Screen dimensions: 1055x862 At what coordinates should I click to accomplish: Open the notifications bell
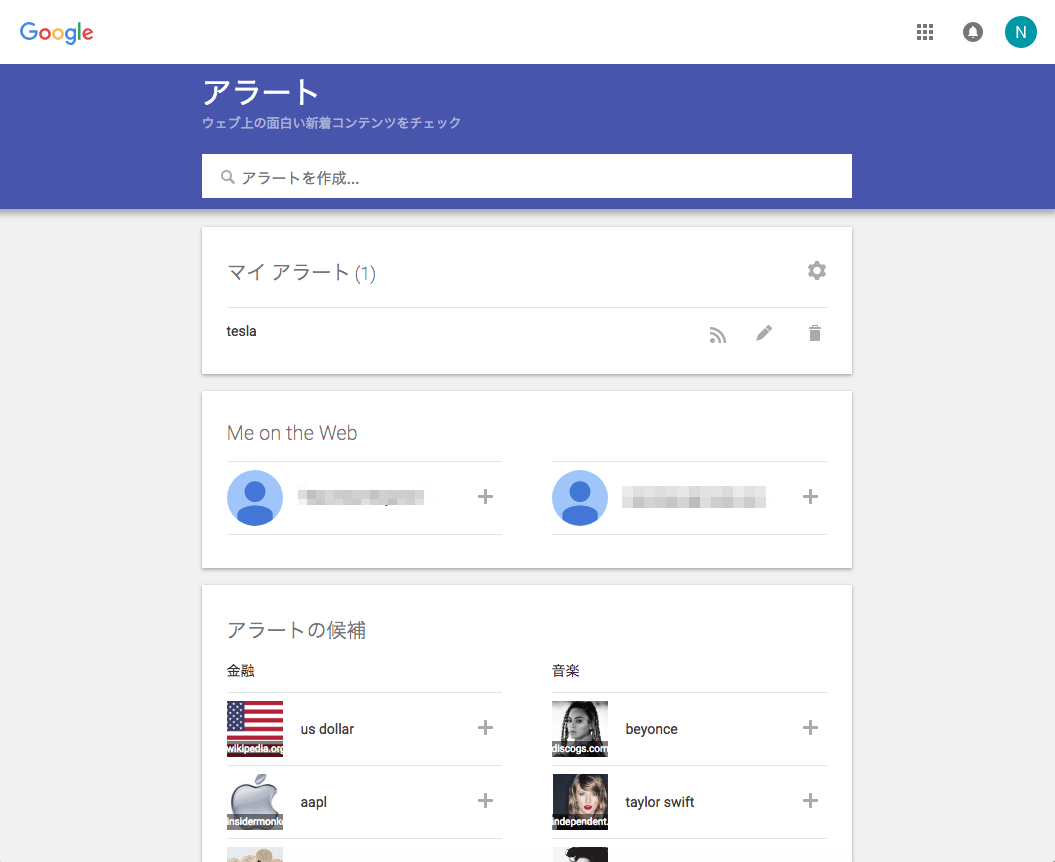(x=972, y=32)
